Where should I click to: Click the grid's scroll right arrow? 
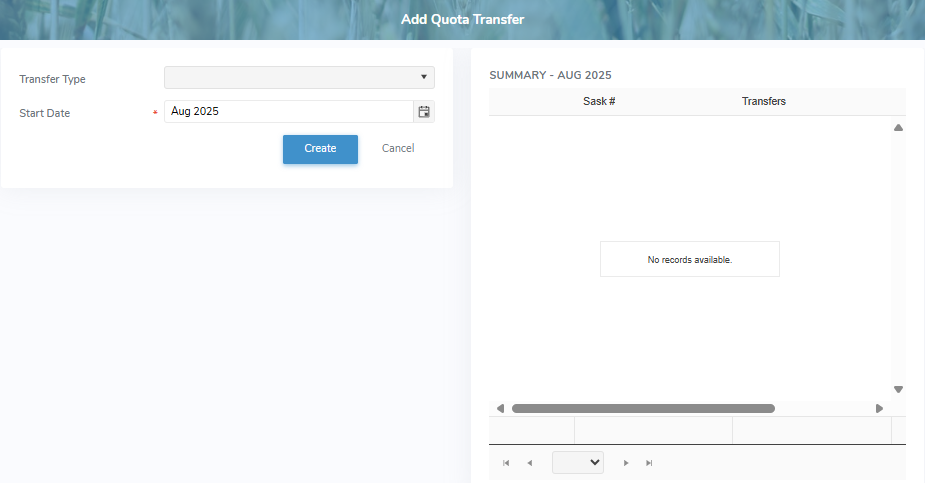(879, 408)
